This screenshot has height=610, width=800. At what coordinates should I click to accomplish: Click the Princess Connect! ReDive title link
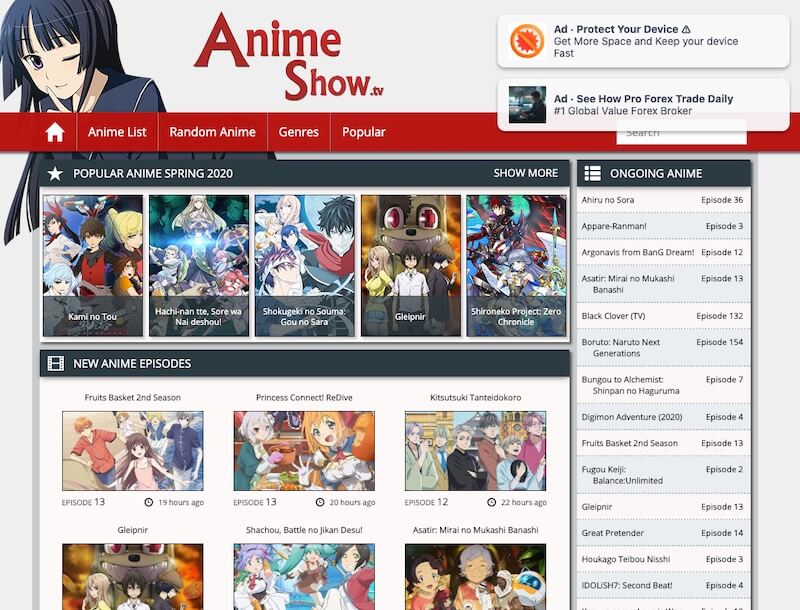click(304, 397)
